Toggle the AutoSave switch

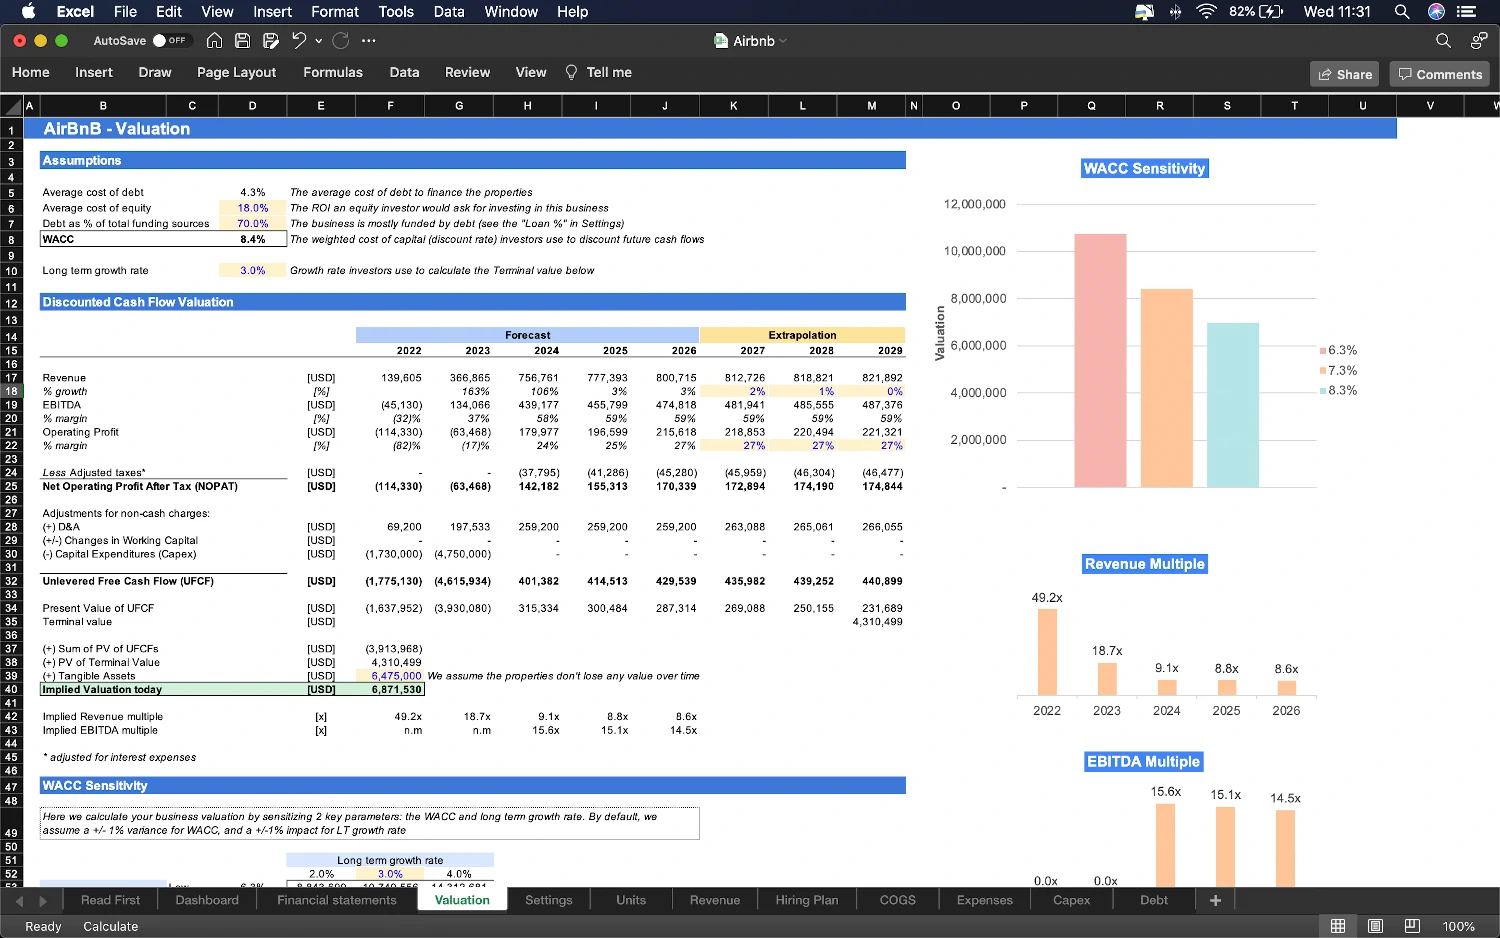point(170,40)
